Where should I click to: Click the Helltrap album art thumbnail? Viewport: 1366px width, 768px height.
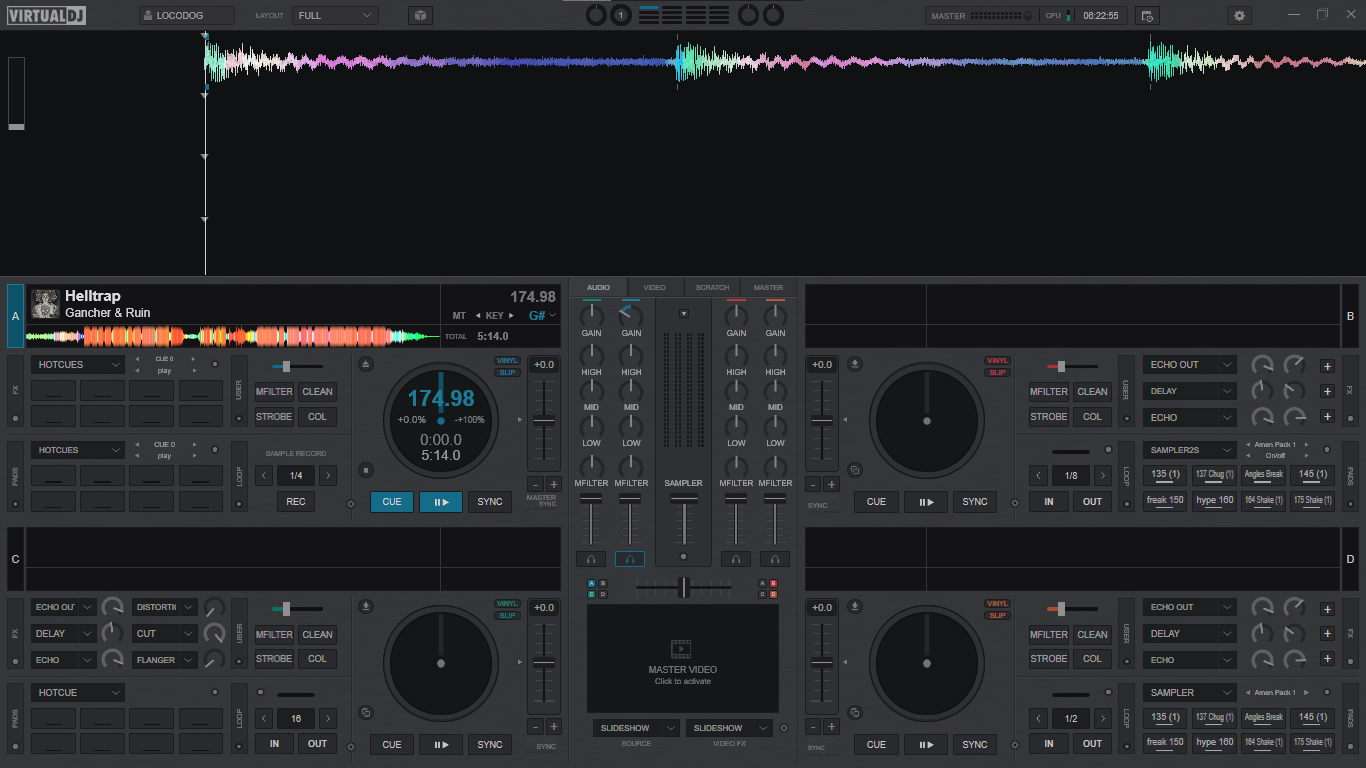click(45, 304)
